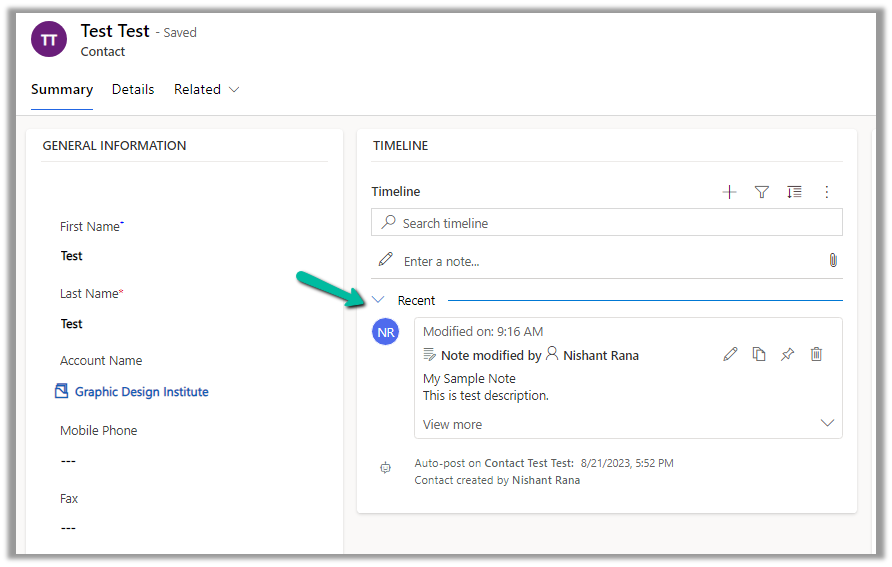Image resolution: width=892 pixels, height=567 pixels.
Task: Open the Related tab dropdown
Action: 207,89
